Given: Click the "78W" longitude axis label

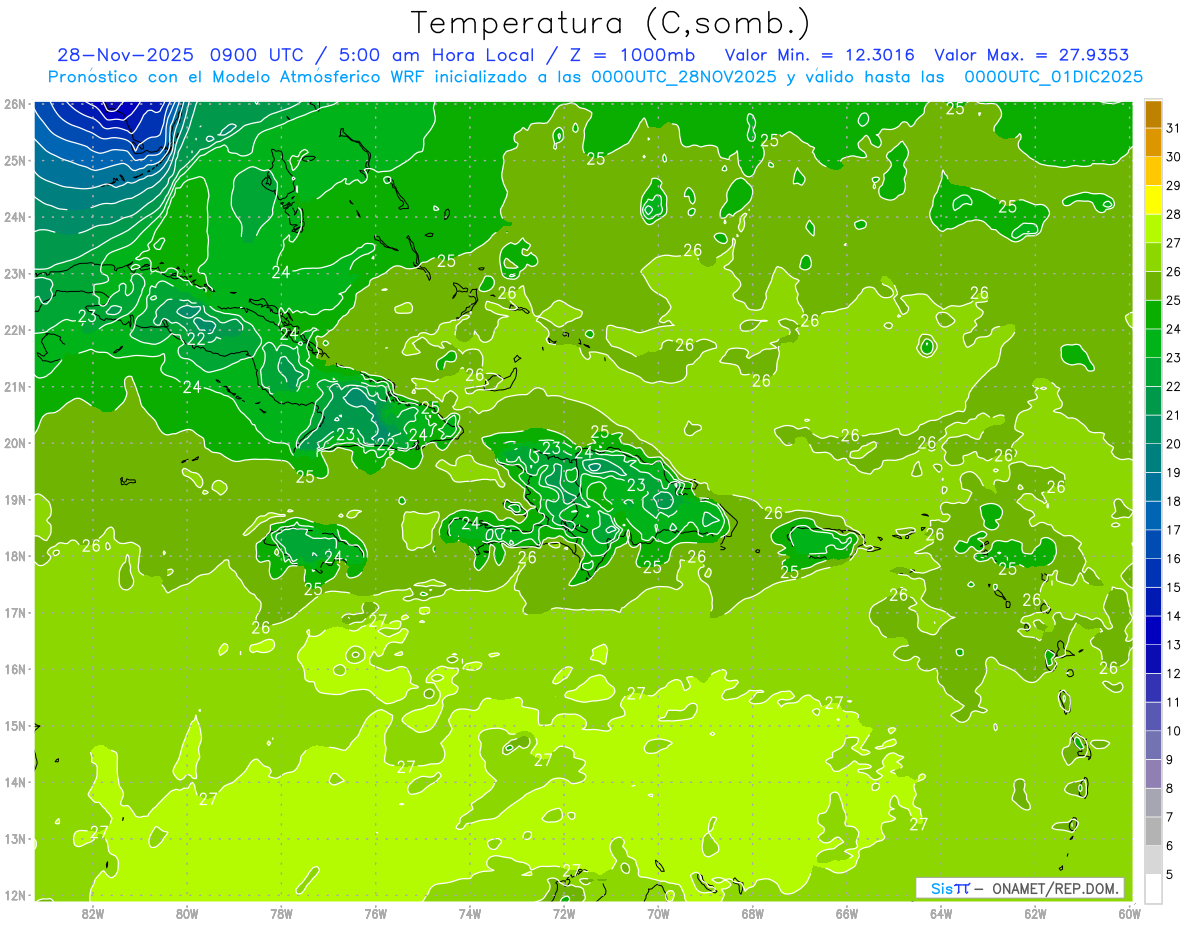Looking at the screenshot, I should 281,913.
